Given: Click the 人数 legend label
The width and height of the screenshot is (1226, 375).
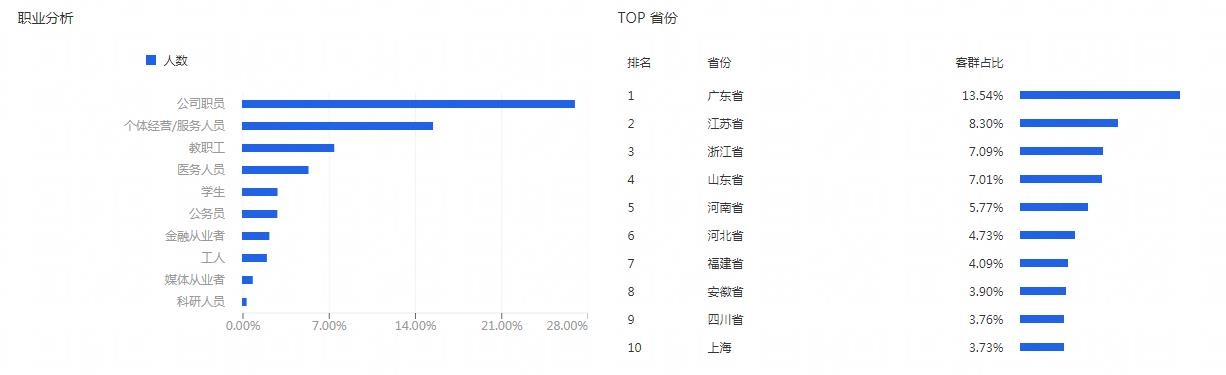Looking at the screenshot, I should (176, 60).
